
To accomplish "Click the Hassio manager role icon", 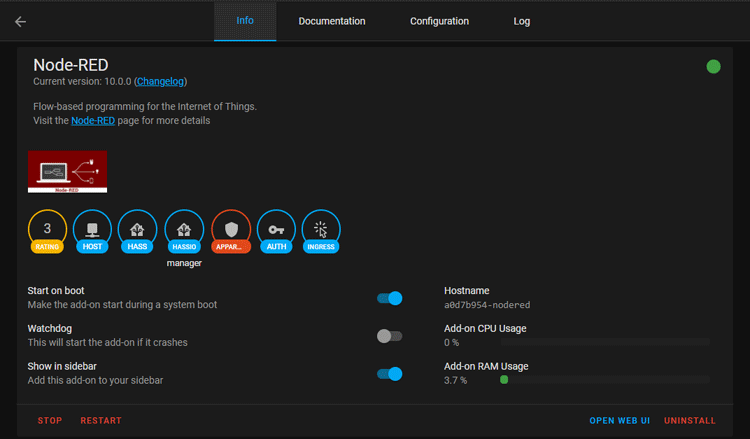I will click(x=184, y=231).
